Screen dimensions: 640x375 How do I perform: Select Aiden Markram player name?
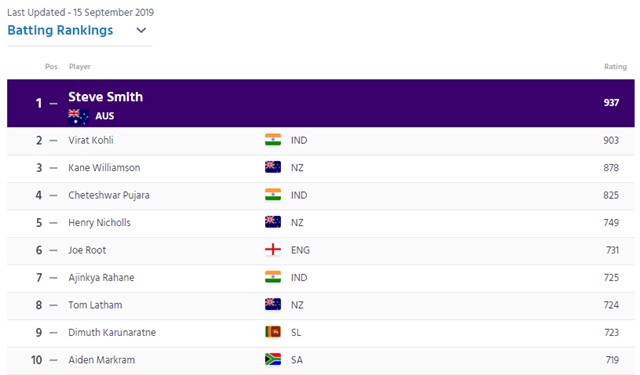pyautogui.click(x=101, y=359)
